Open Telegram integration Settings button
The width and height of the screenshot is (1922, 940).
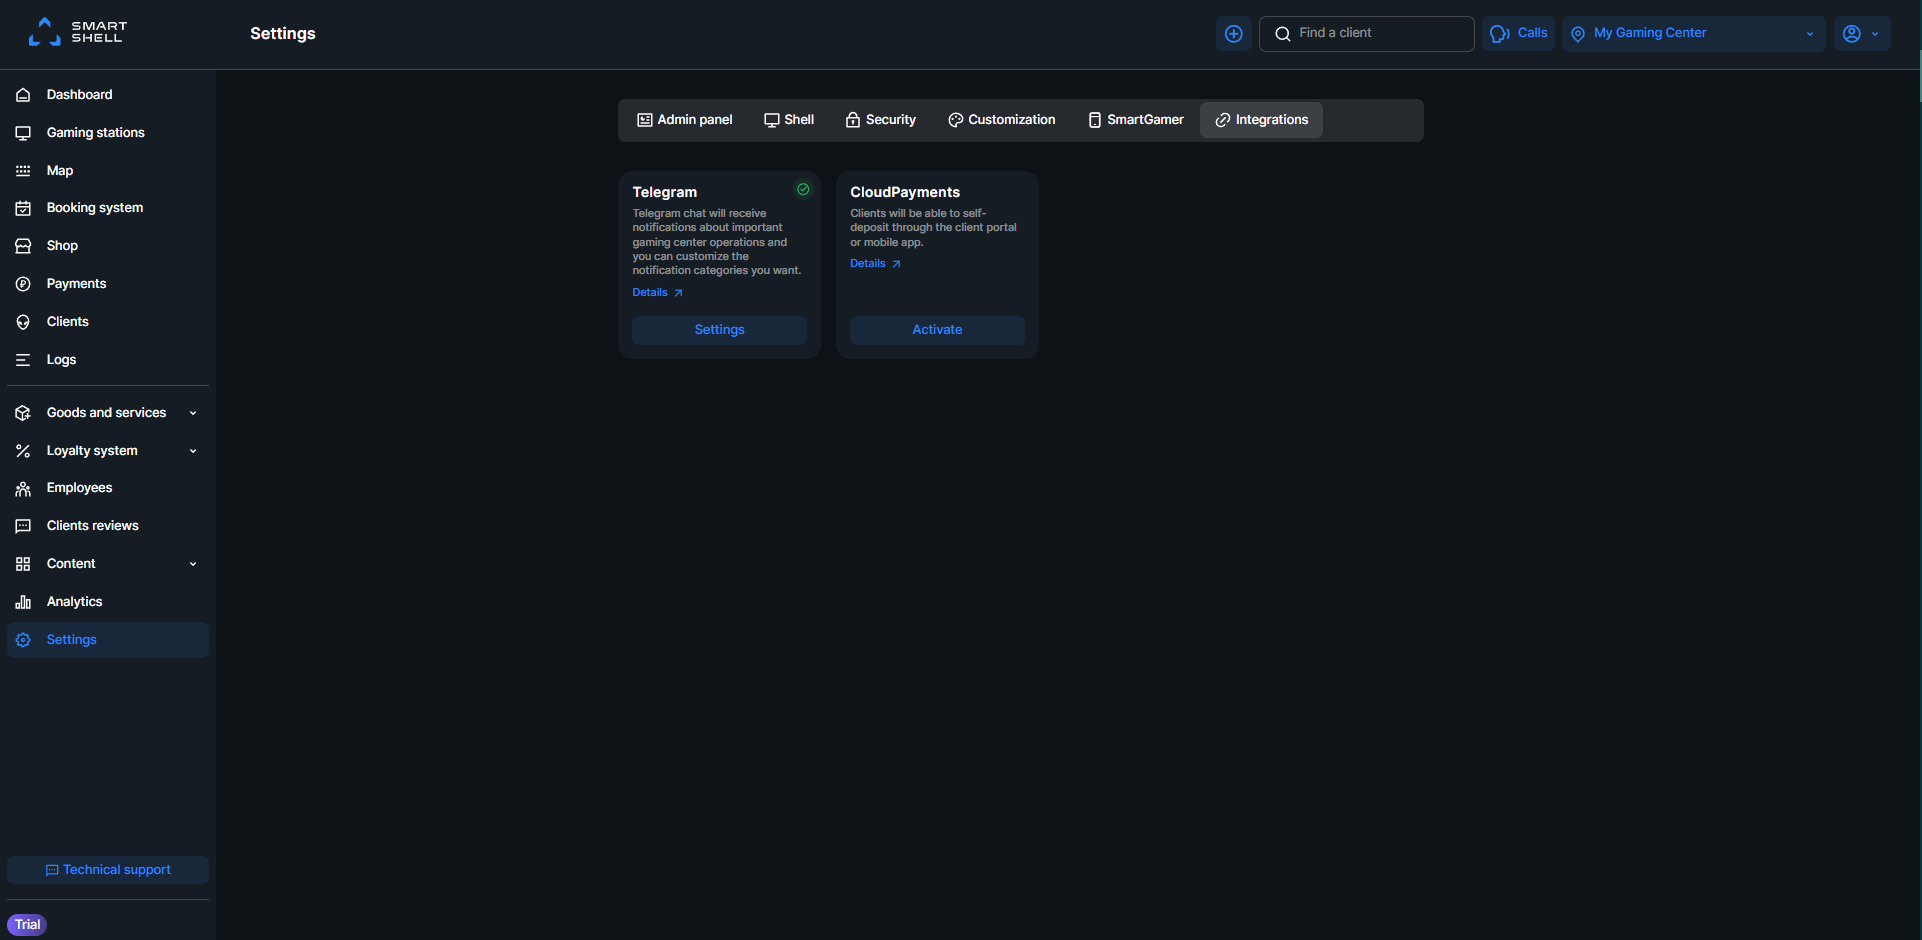[x=719, y=330]
